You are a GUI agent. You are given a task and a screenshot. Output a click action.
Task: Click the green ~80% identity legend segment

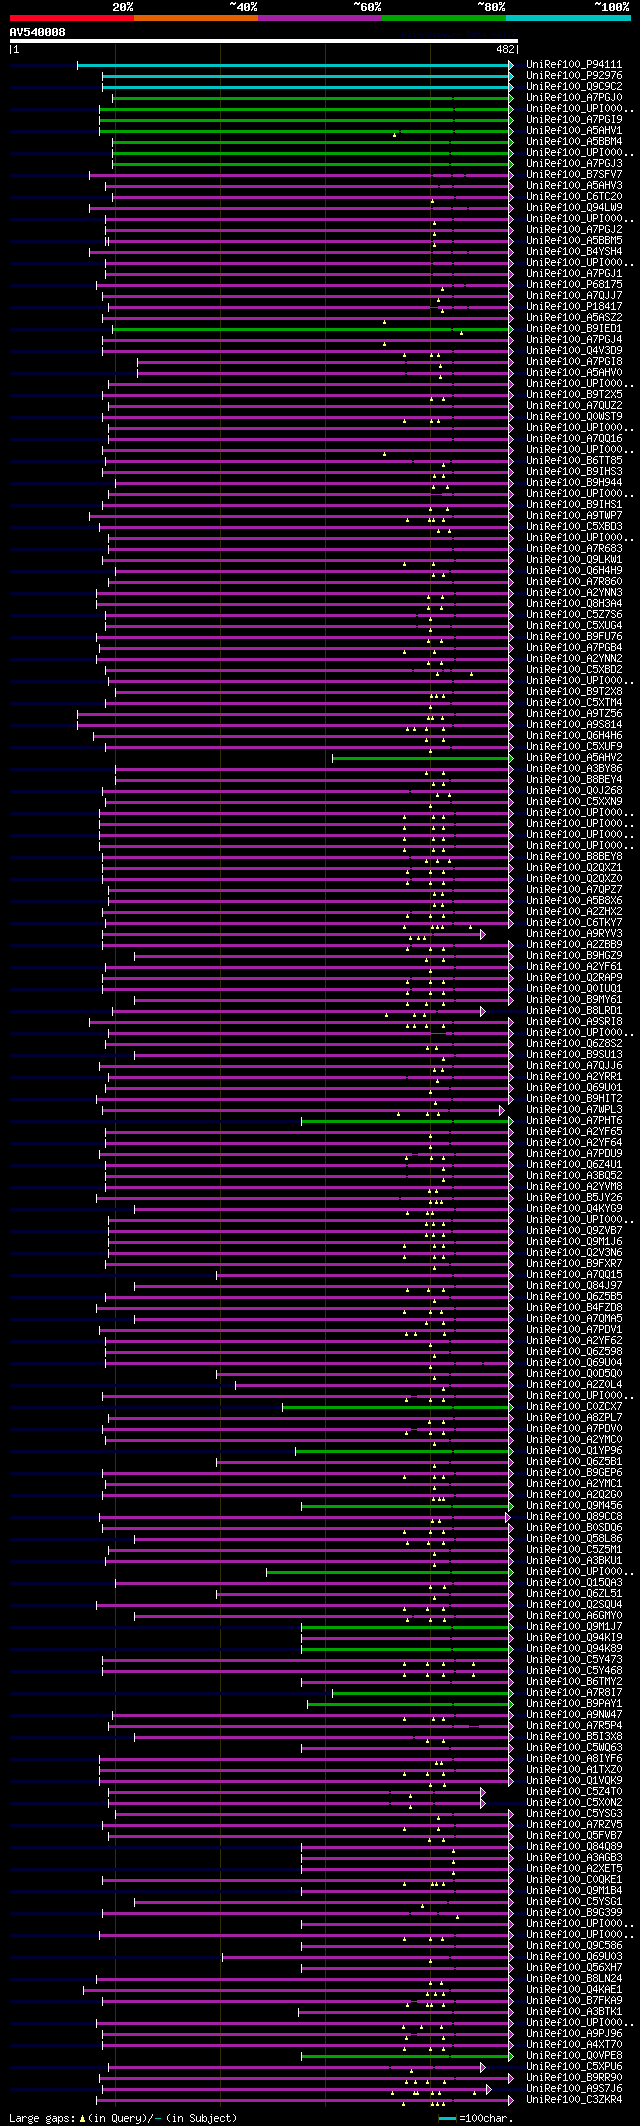(x=443, y=18)
